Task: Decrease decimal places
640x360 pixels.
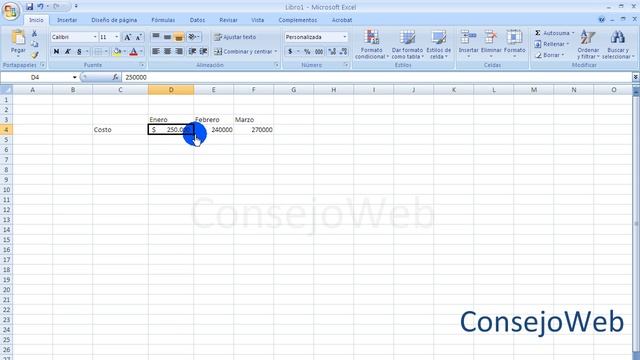Action: click(x=343, y=51)
